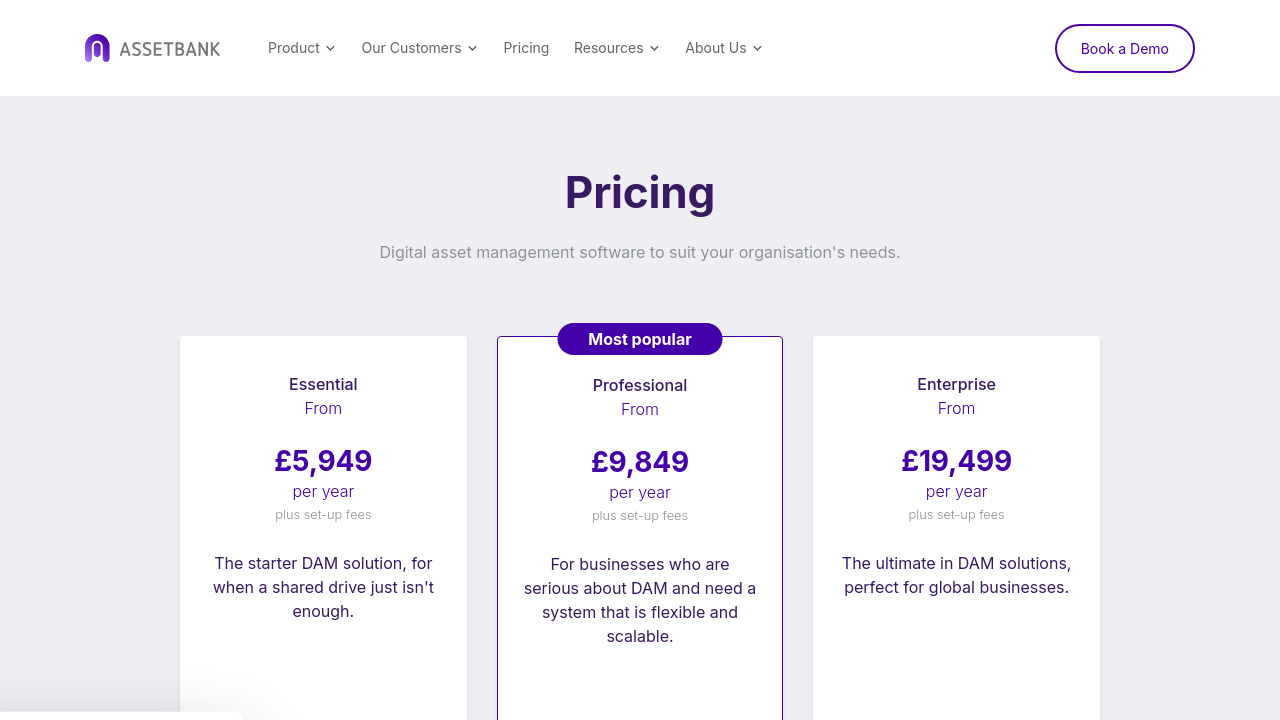Open the About Us menu label
This screenshot has height=720, width=1280.
pyautogui.click(x=715, y=48)
